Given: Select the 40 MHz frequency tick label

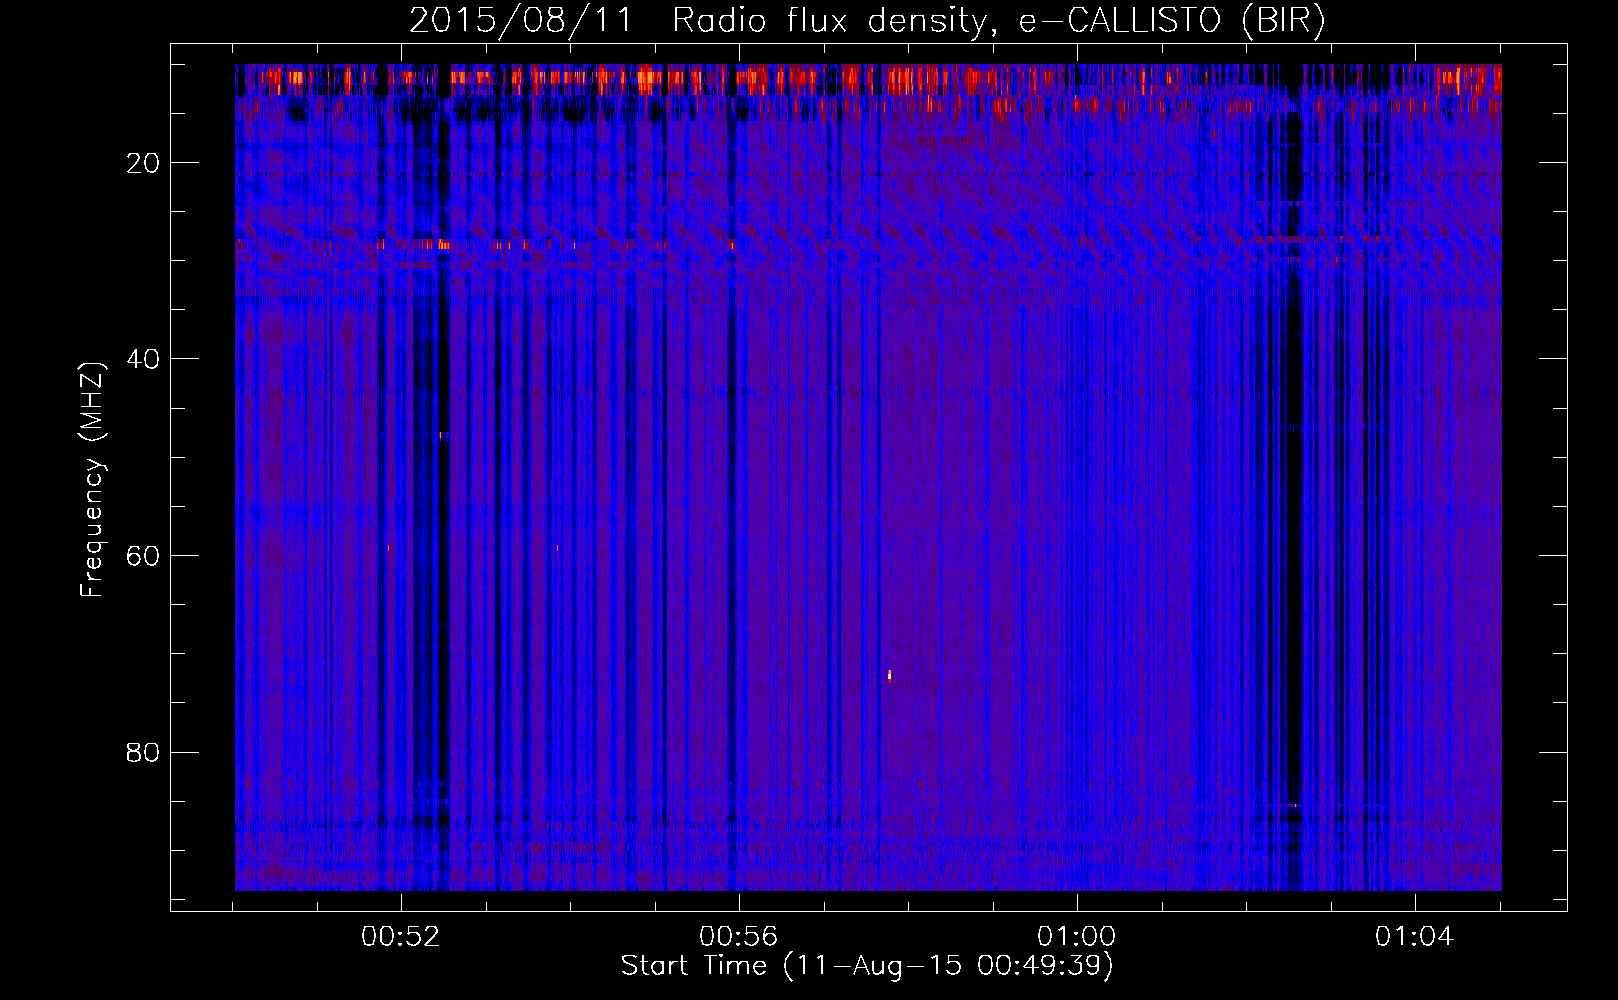Looking at the screenshot, I should (144, 358).
